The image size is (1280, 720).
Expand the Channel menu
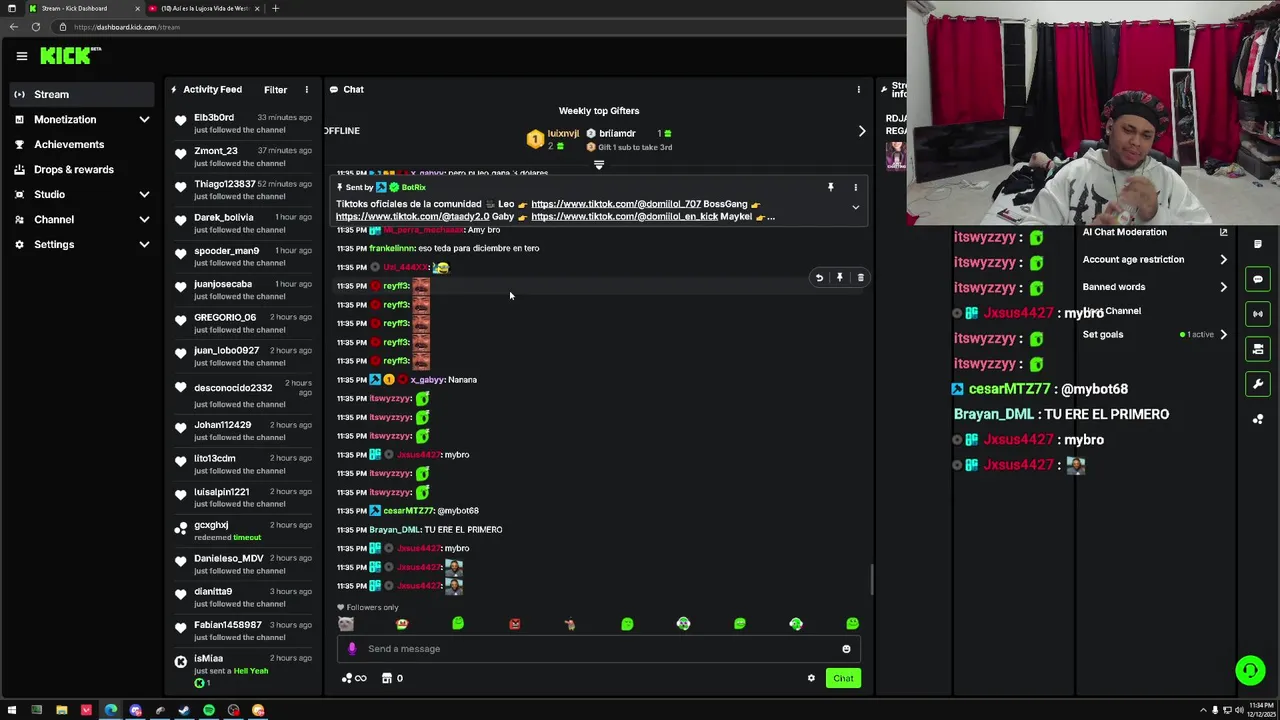(82, 219)
